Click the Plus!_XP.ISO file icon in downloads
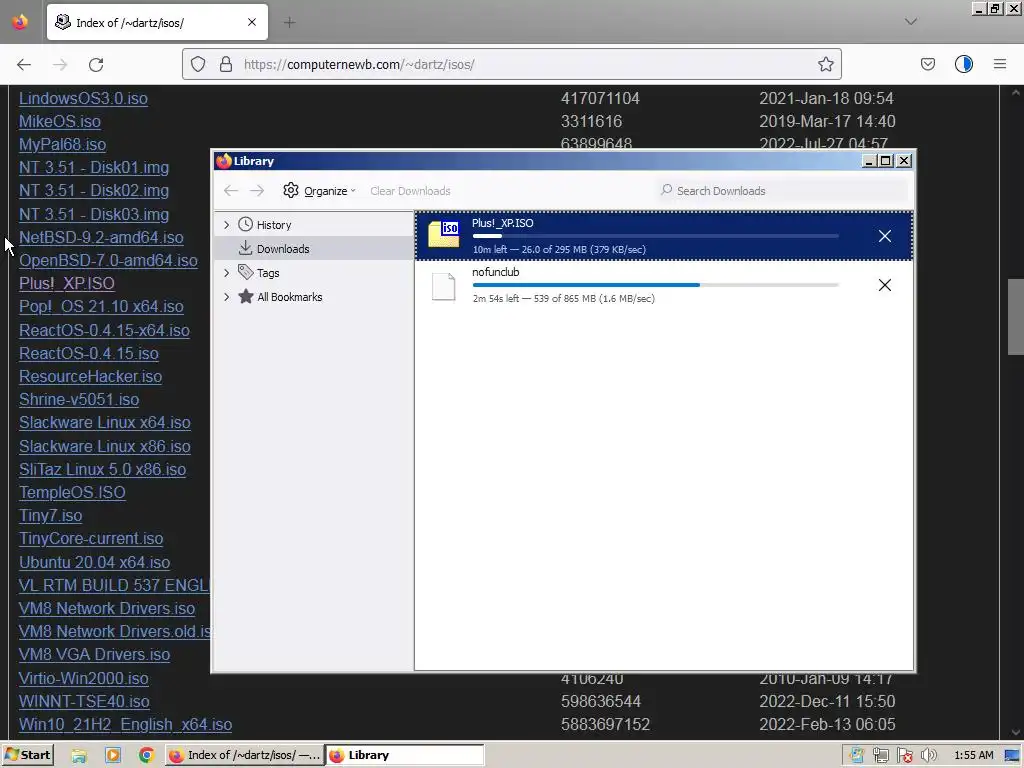Viewport: 1024px width, 768px height. [444, 234]
